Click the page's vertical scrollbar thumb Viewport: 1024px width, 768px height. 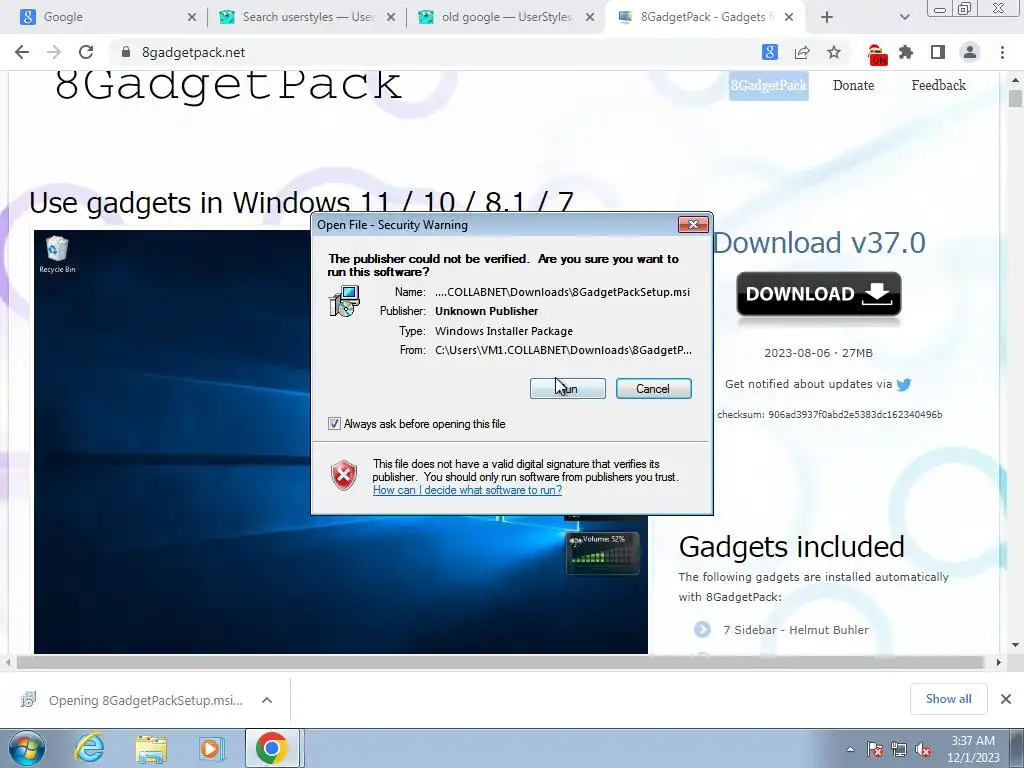[1015, 99]
